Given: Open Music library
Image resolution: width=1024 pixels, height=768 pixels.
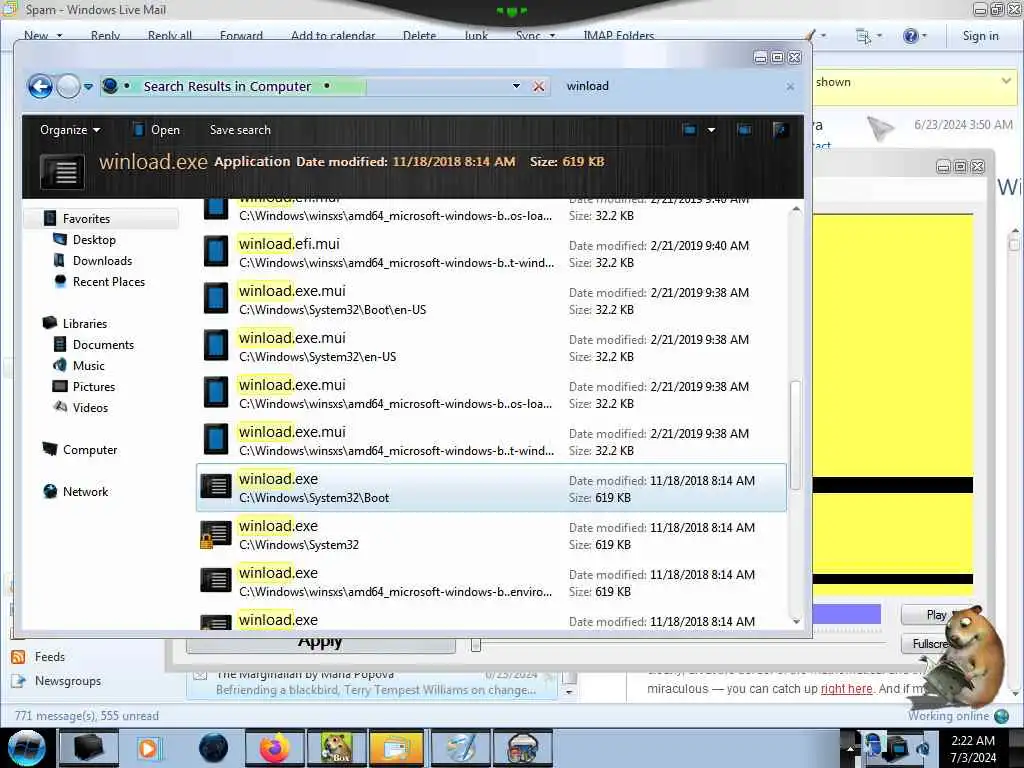Looking at the screenshot, I should coord(88,365).
